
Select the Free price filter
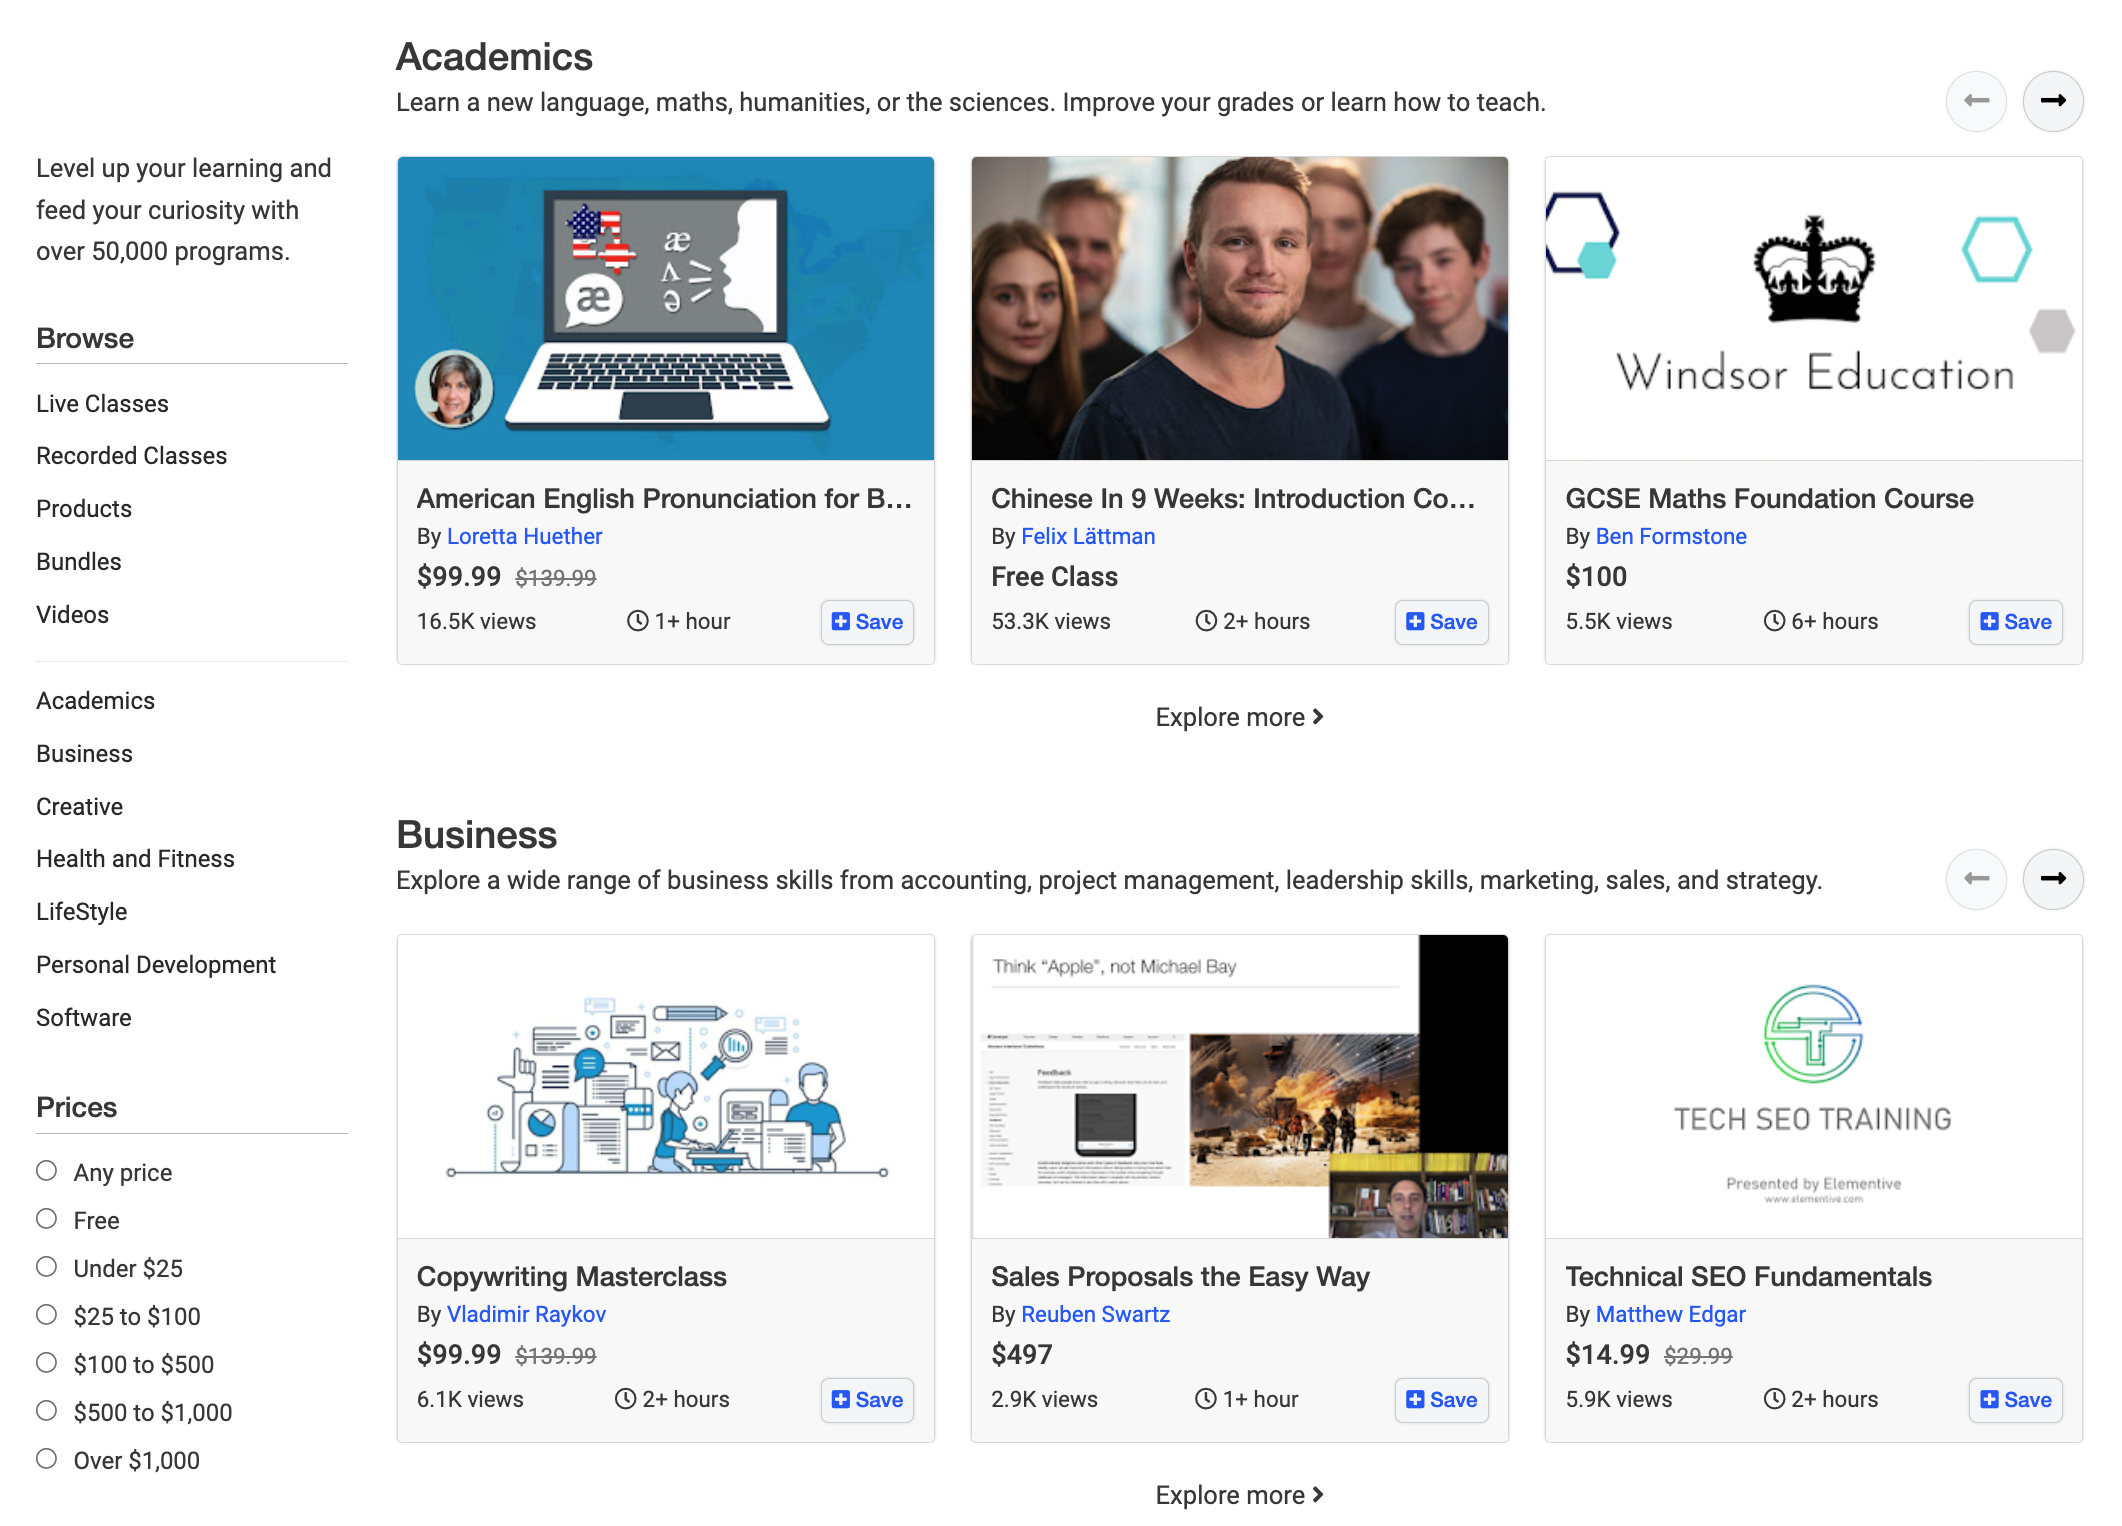click(46, 1218)
